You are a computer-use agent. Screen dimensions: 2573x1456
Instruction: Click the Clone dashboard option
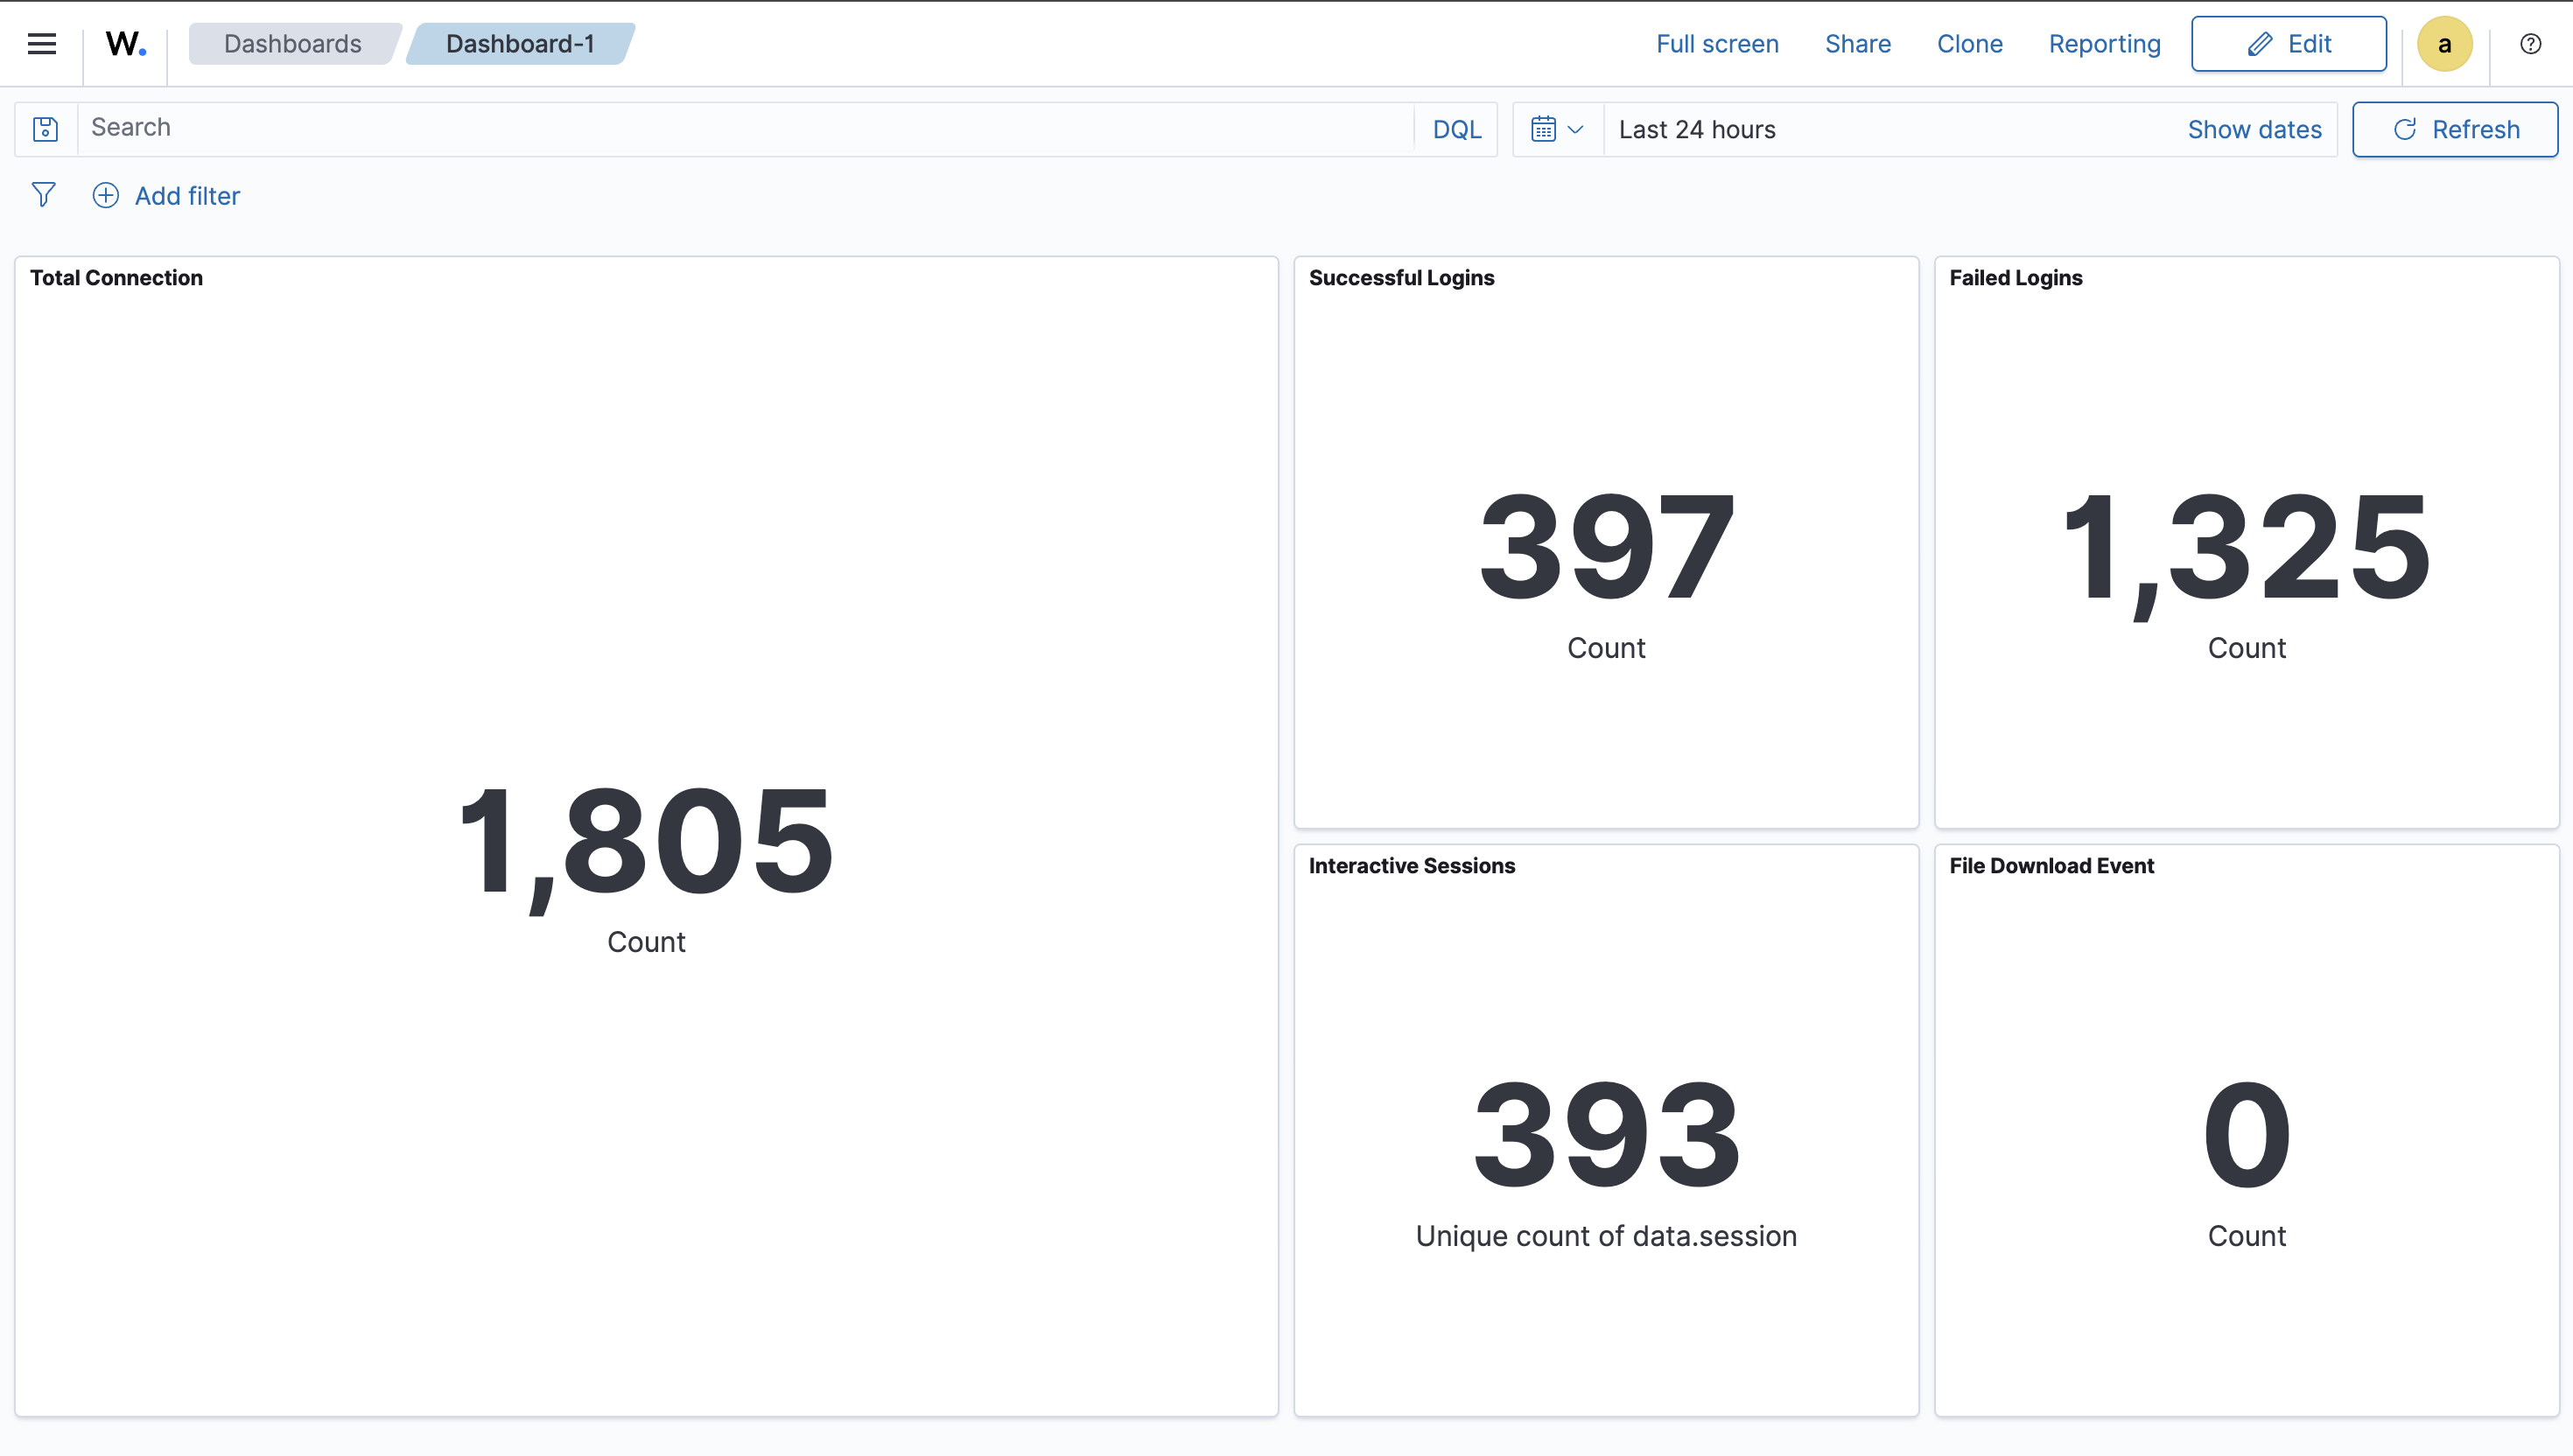(x=1969, y=44)
